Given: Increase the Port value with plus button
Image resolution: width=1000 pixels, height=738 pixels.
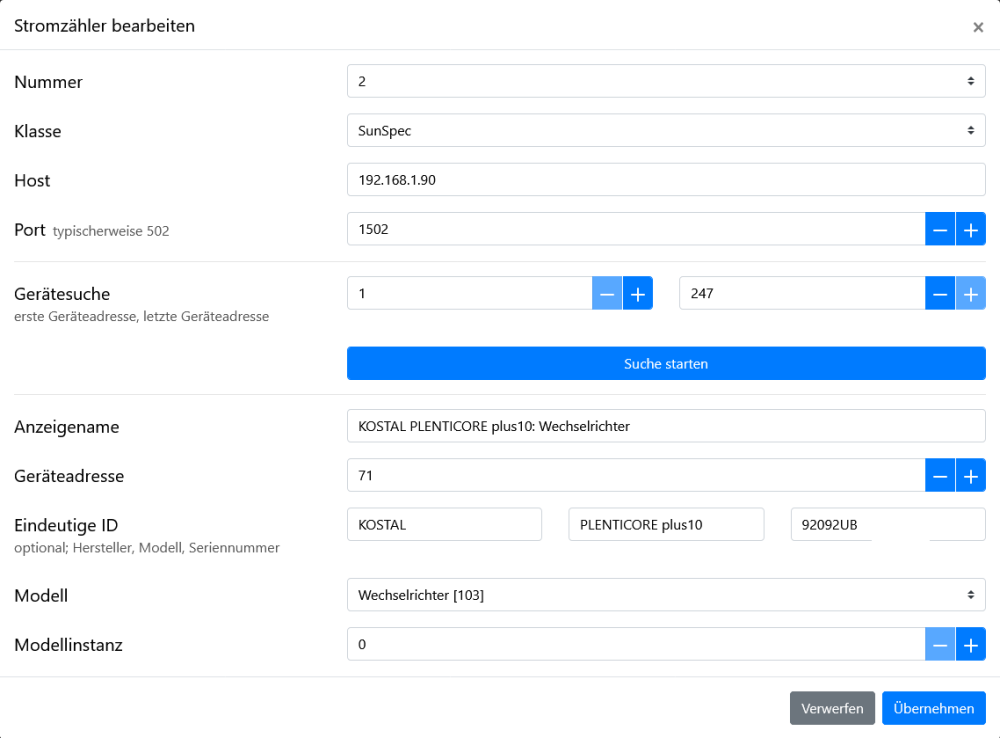Looking at the screenshot, I should tap(970, 229).
